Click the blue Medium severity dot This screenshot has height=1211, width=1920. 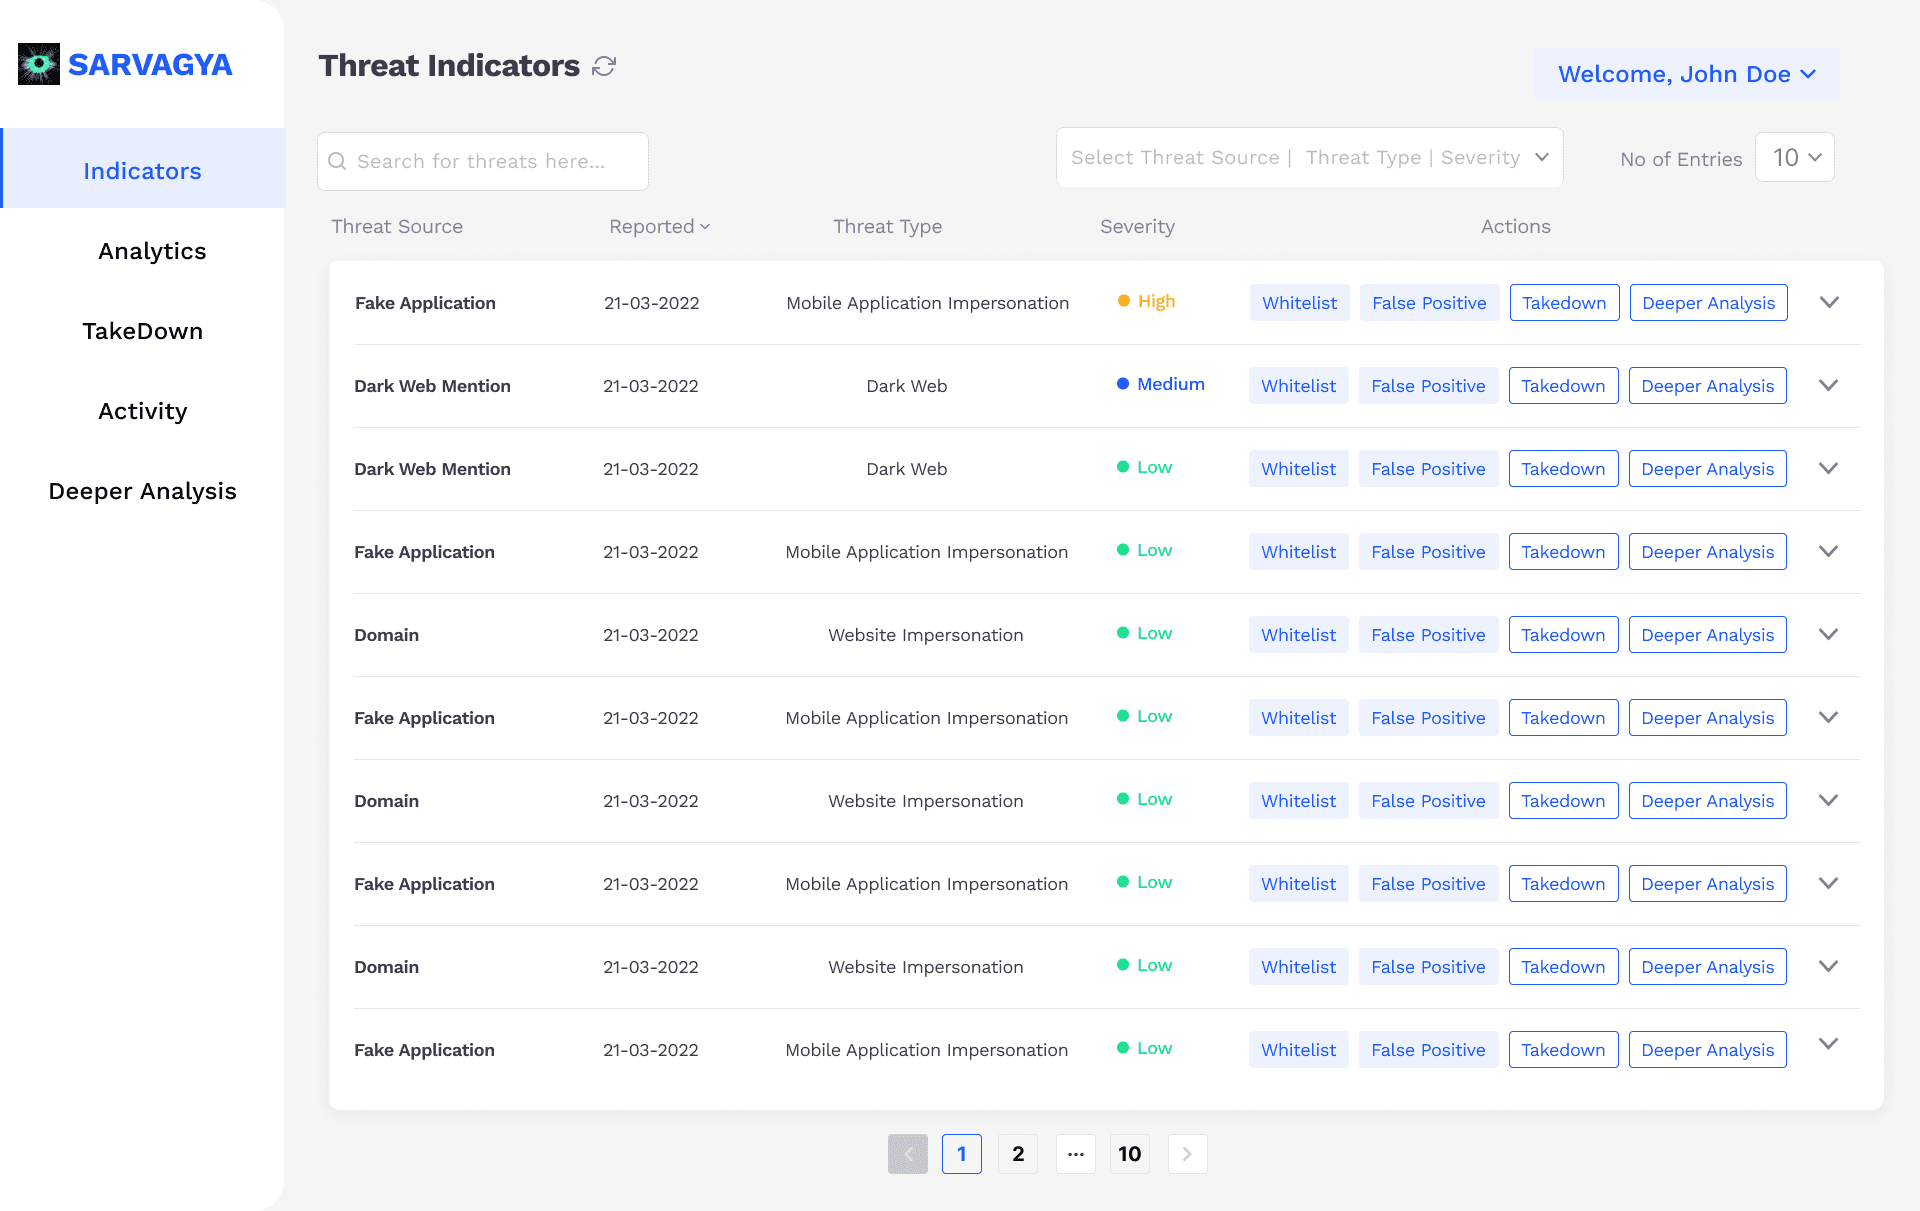click(x=1123, y=384)
